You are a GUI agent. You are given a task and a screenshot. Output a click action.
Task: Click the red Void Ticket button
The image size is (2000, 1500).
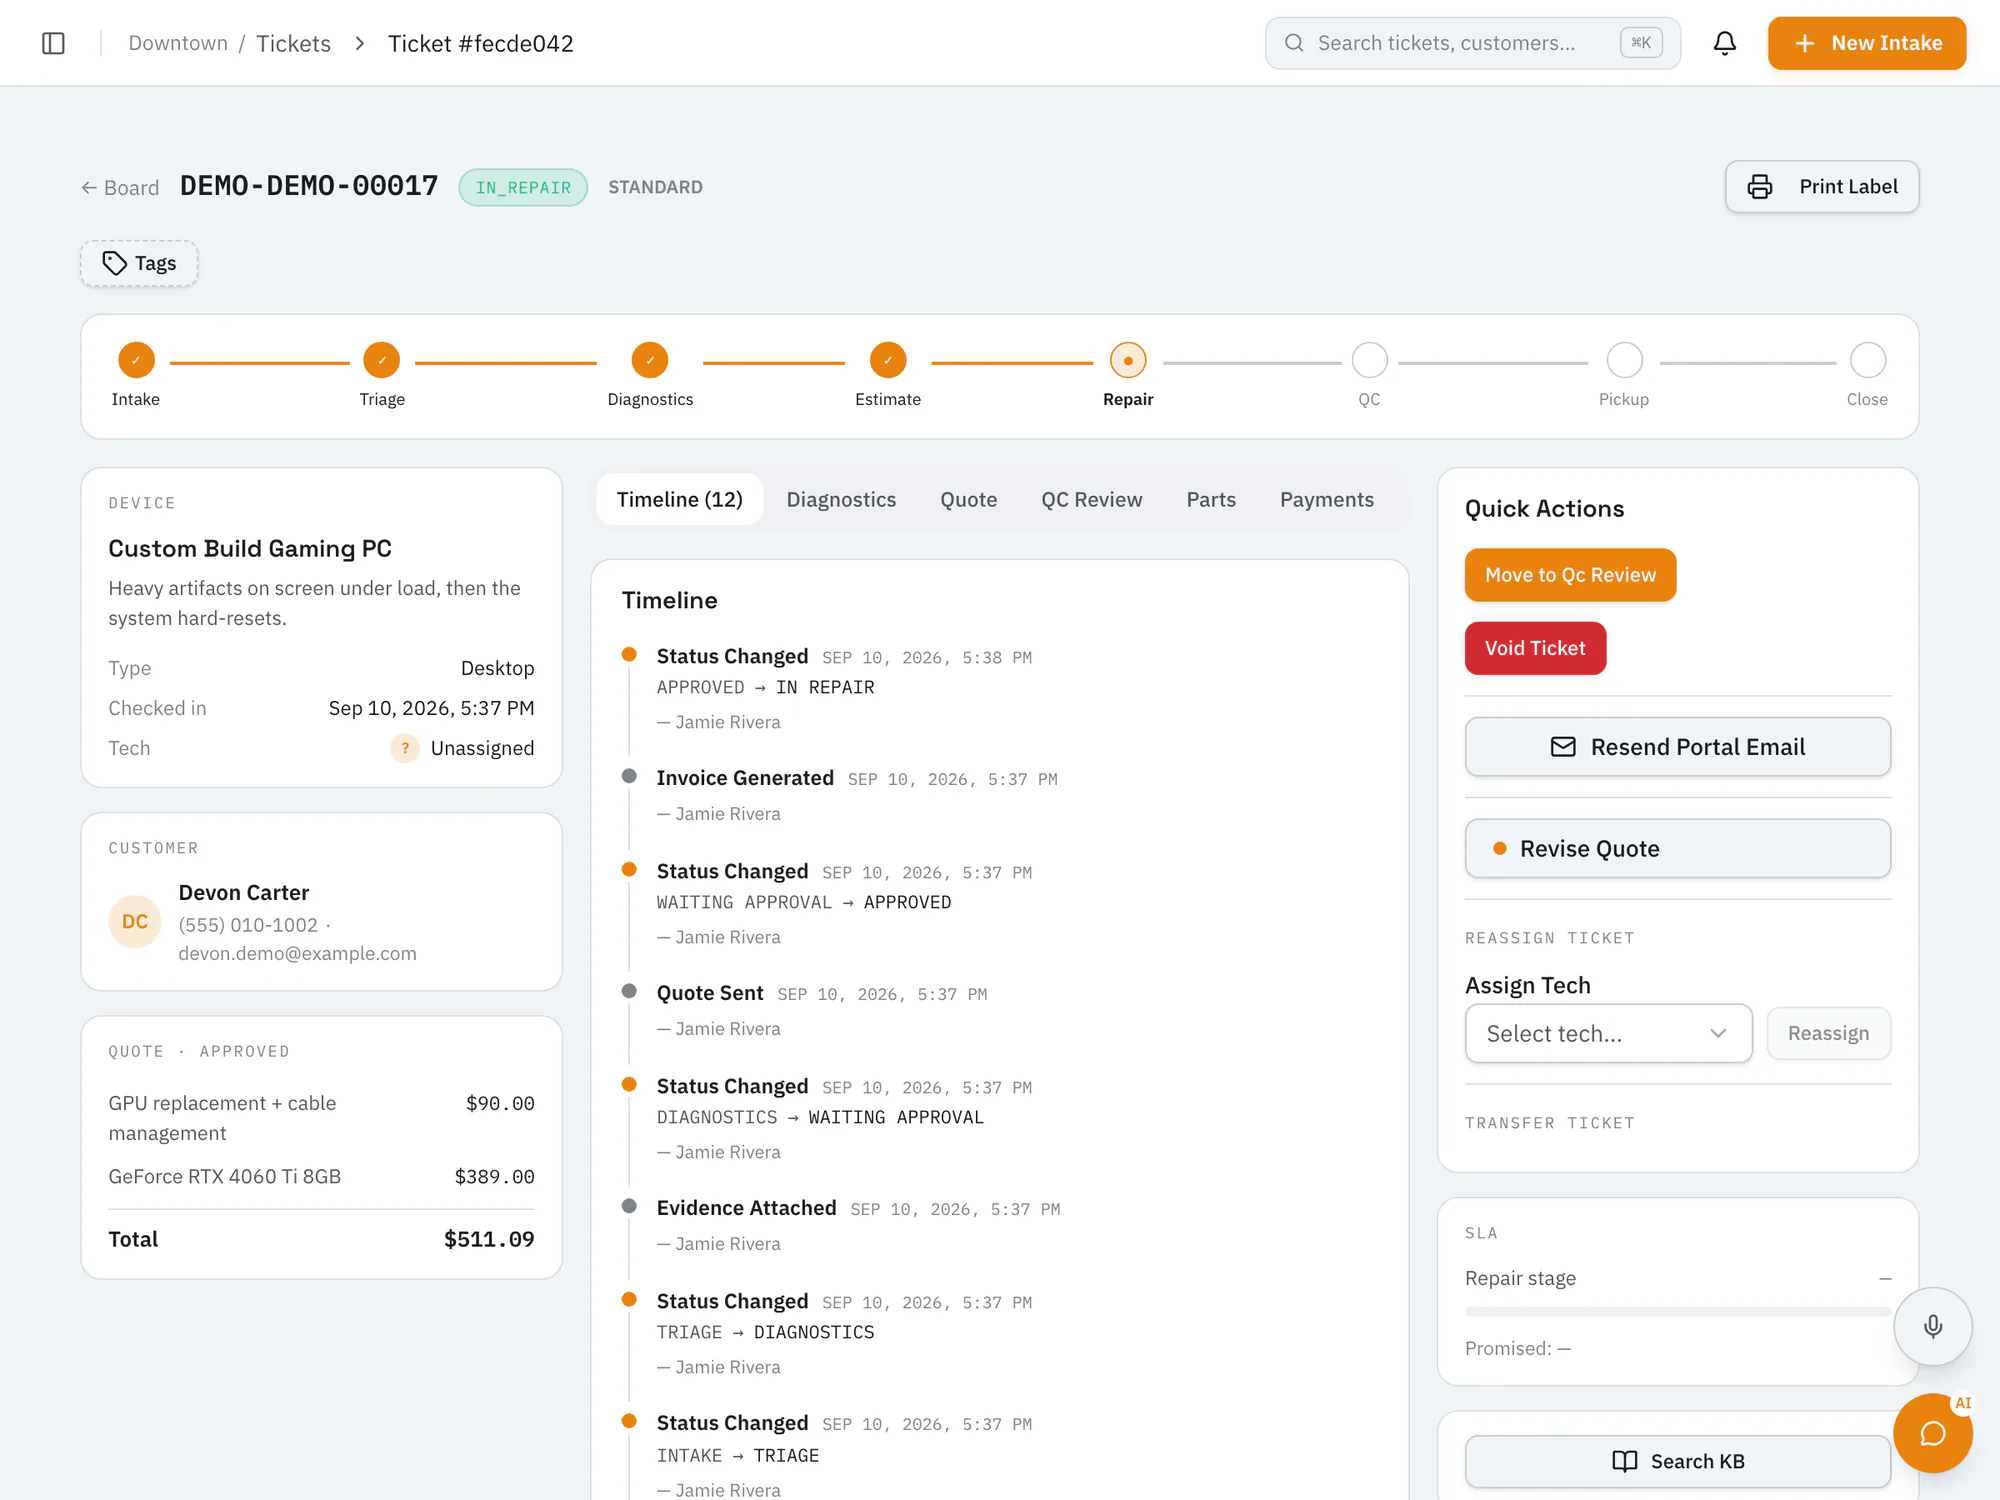point(1535,648)
